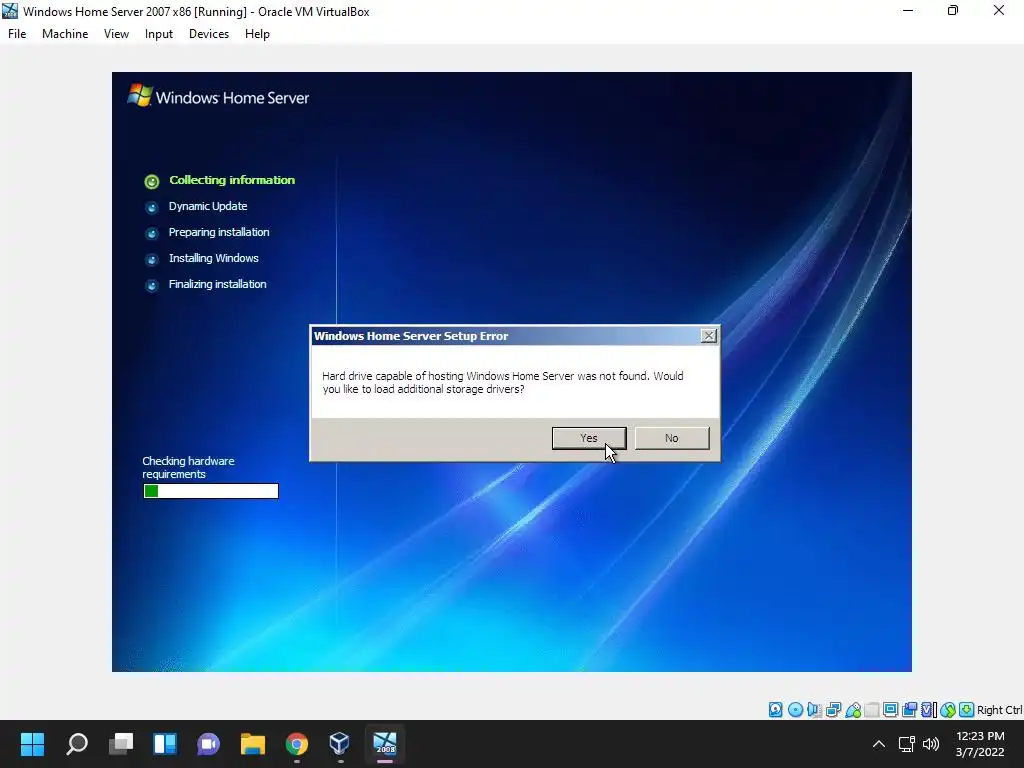
Task: Open the Help menu
Action: pos(257,34)
